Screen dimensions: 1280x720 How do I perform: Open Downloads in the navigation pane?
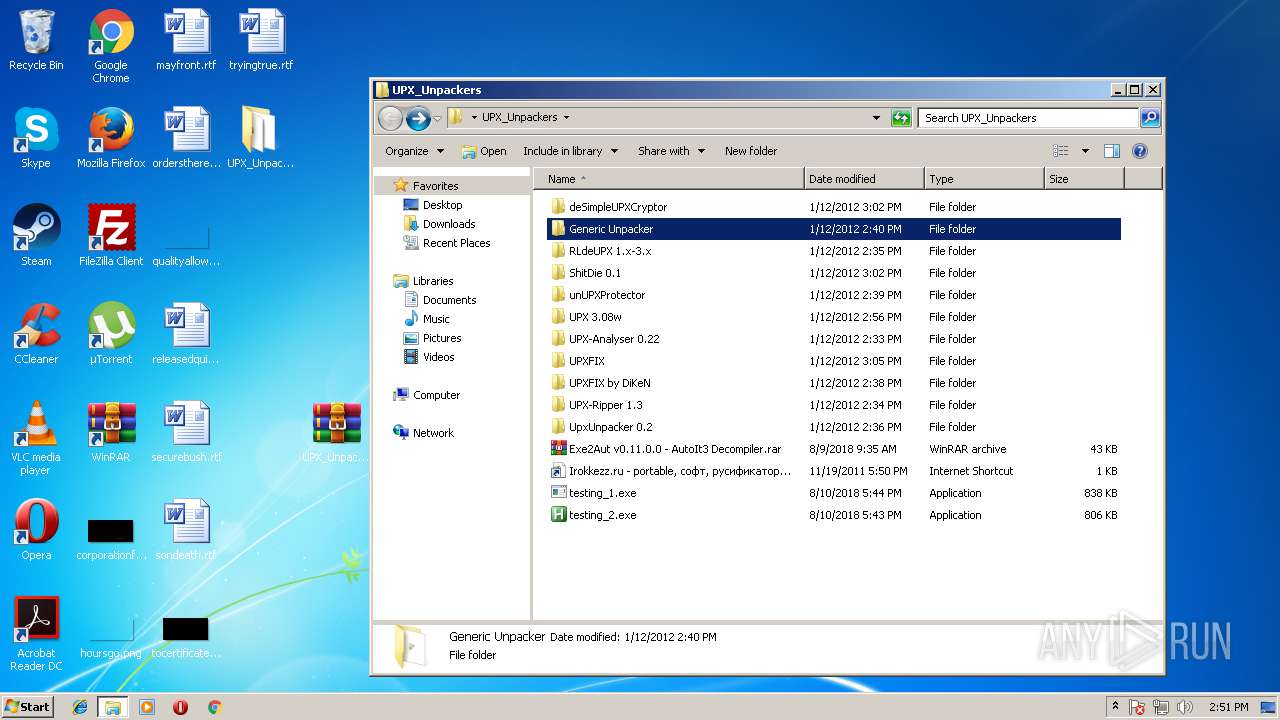pos(449,224)
